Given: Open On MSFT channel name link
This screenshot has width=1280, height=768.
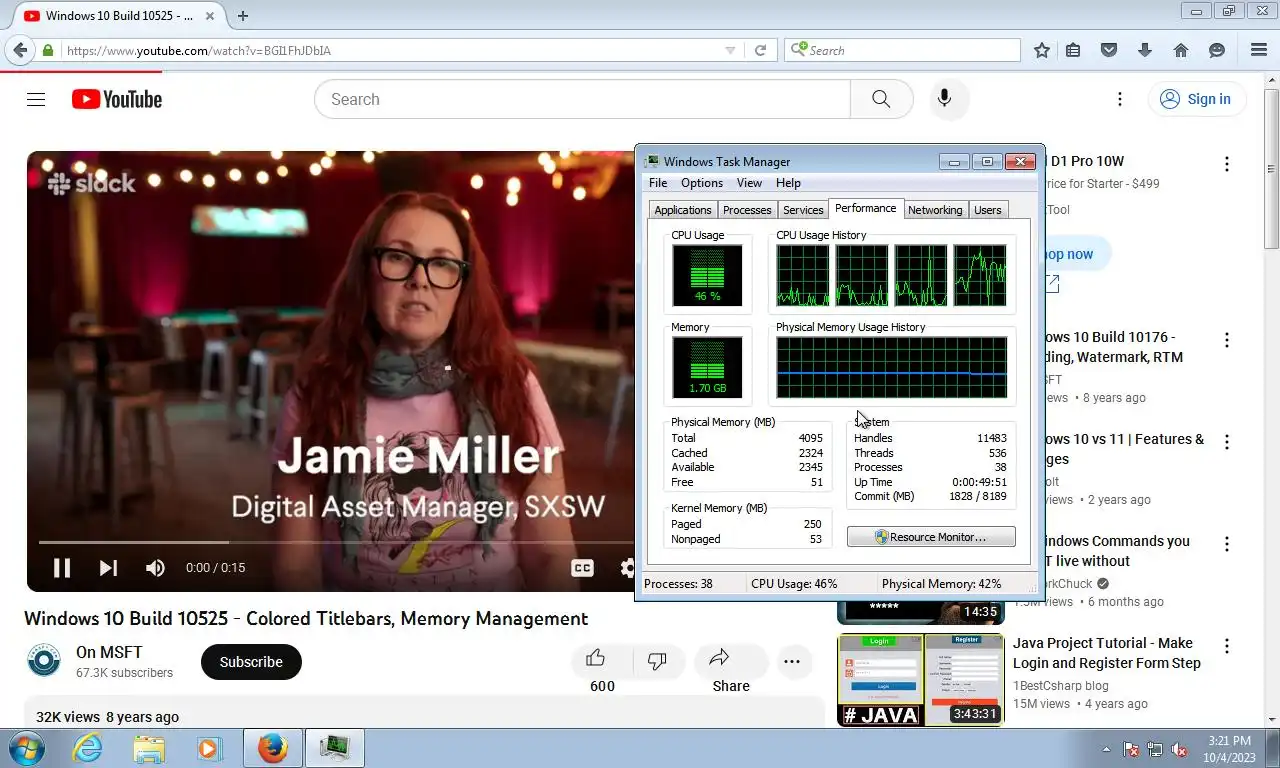Looking at the screenshot, I should click(109, 652).
